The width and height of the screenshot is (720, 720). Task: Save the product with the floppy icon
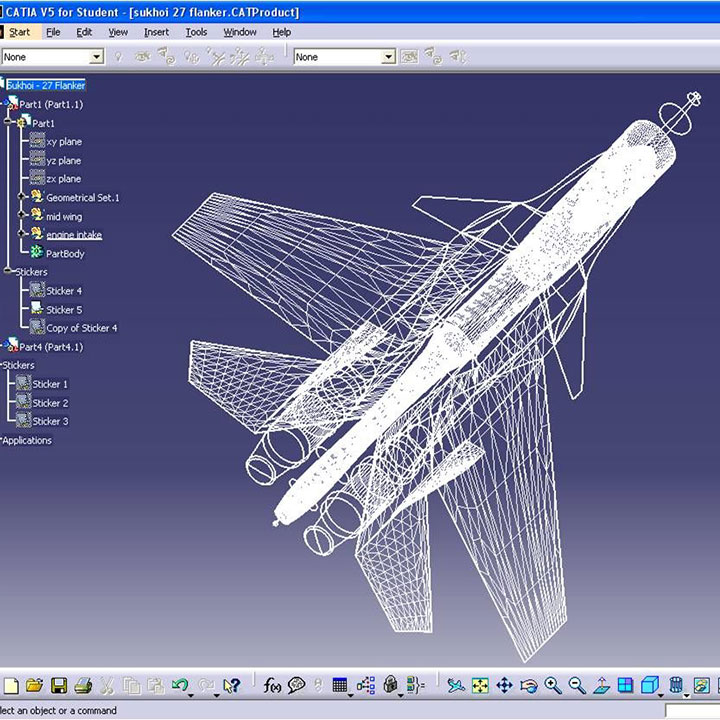click(x=59, y=686)
